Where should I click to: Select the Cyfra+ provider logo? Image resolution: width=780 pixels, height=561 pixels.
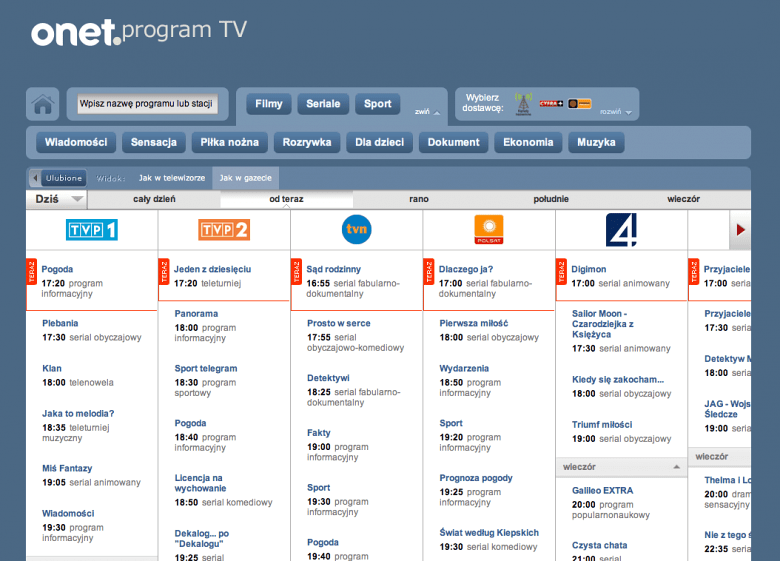pyautogui.click(x=551, y=103)
